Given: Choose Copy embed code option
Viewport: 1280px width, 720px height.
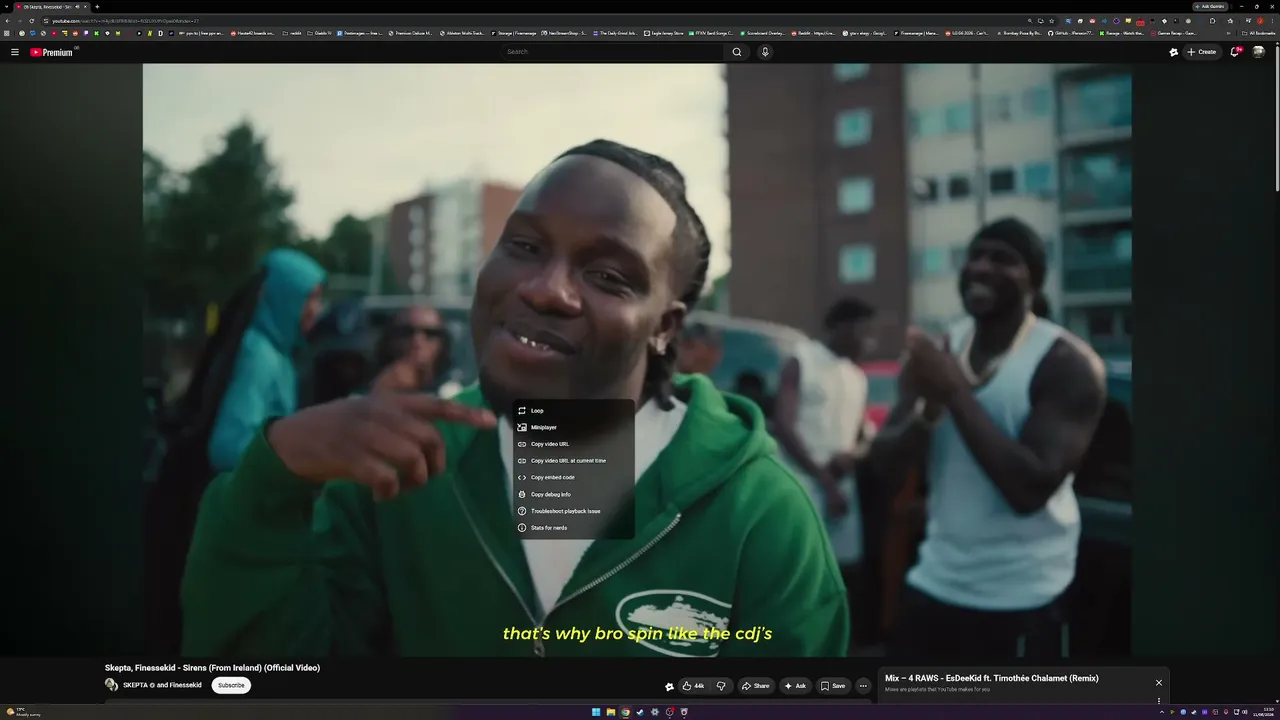Looking at the screenshot, I should click(573, 477).
